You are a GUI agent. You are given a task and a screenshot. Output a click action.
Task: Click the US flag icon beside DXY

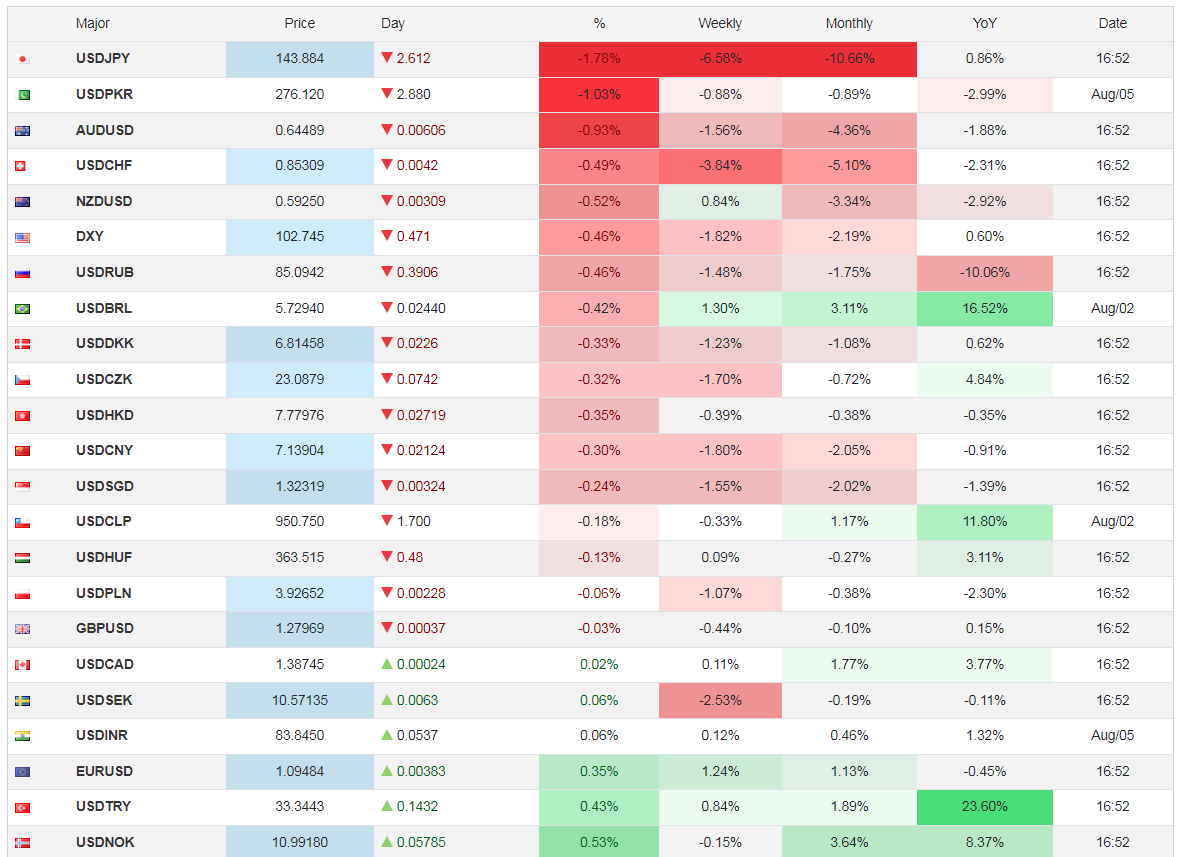[x=23, y=238]
